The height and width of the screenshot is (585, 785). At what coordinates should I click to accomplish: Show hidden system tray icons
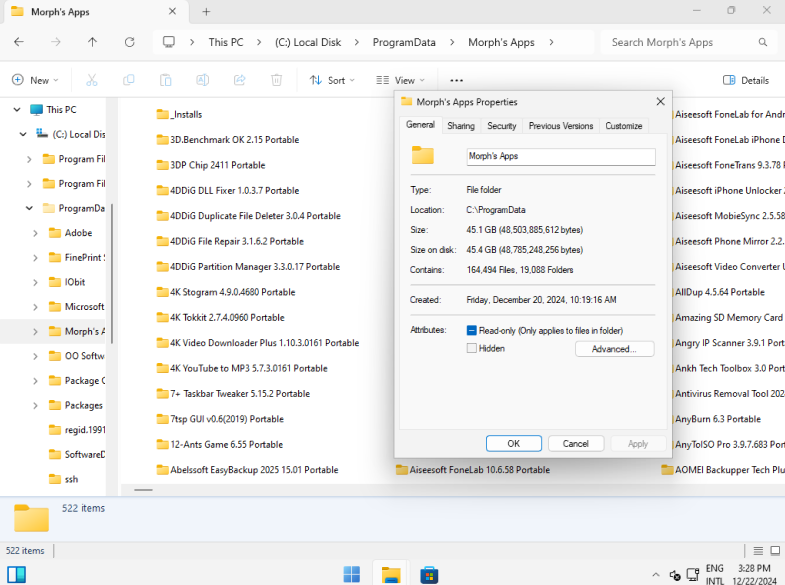coord(656,574)
